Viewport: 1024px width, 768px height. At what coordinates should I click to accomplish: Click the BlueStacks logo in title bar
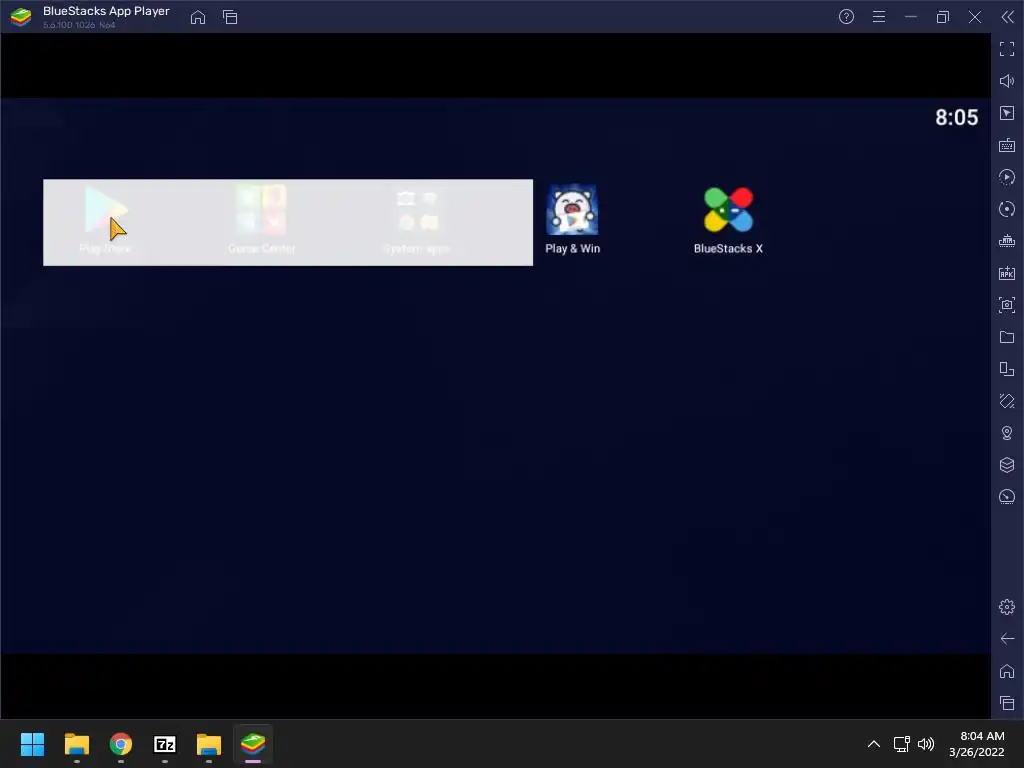(20, 17)
